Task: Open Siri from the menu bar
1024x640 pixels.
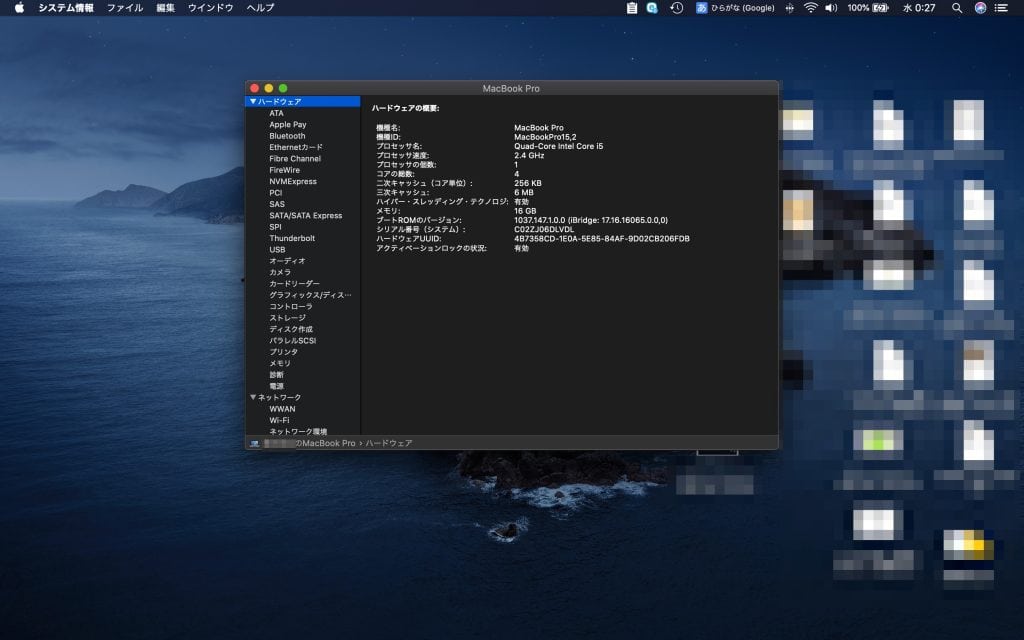Action: [x=980, y=8]
